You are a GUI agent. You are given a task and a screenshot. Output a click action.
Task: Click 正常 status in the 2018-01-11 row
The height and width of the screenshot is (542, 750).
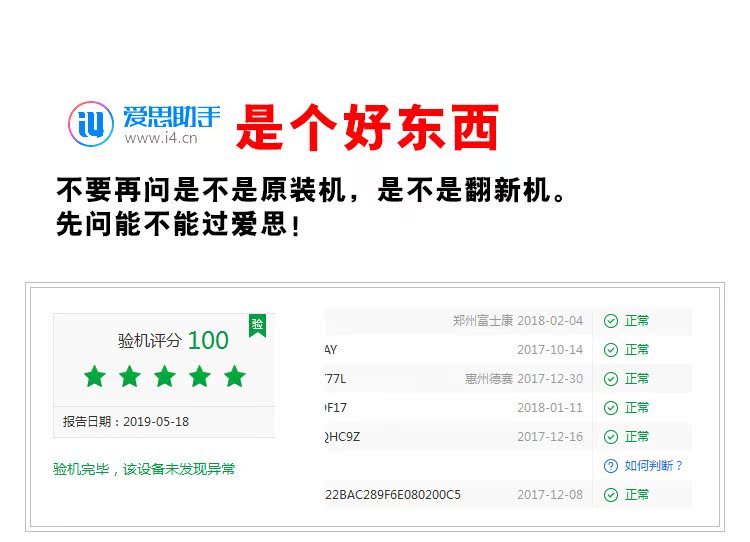tap(637, 408)
